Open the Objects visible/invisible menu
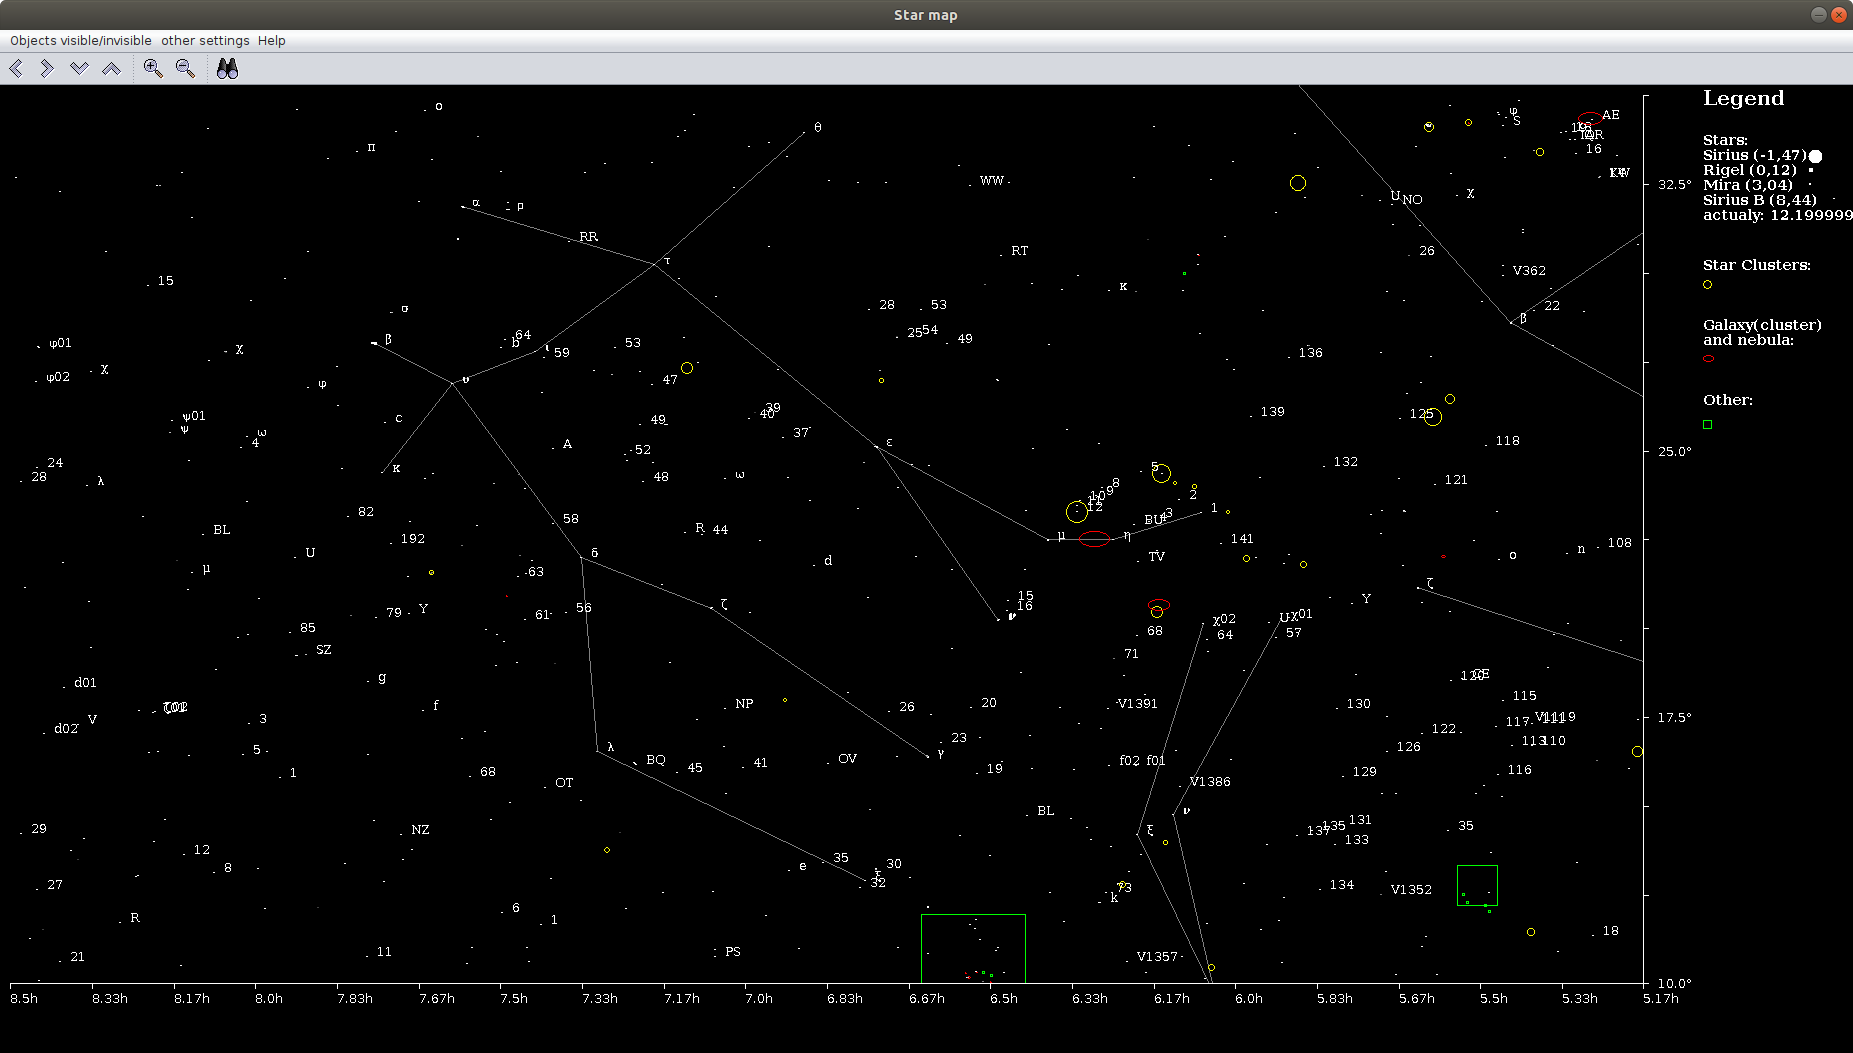This screenshot has height=1053, width=1853. [x=81, y=41]
